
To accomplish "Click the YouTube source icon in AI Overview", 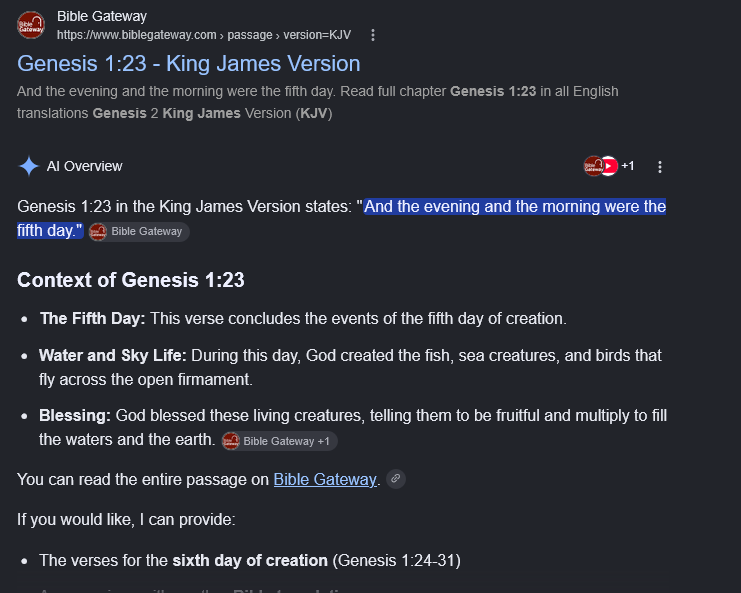I will pos(610,166).
